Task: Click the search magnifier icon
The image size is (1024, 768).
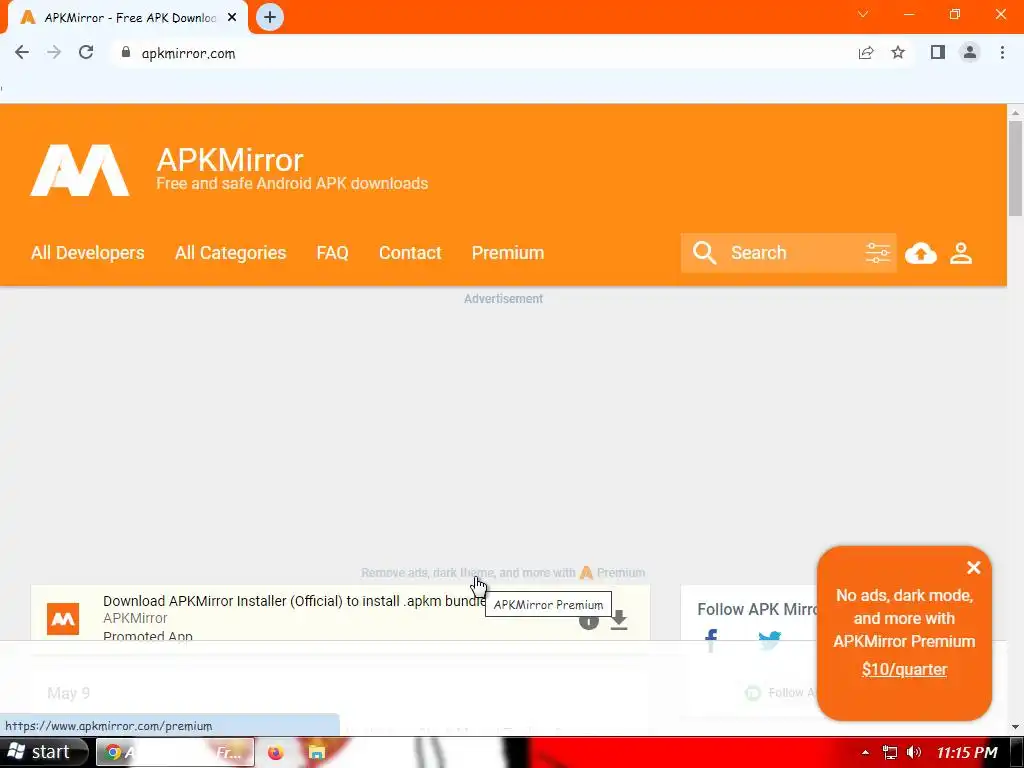Action: pos(704,253)
